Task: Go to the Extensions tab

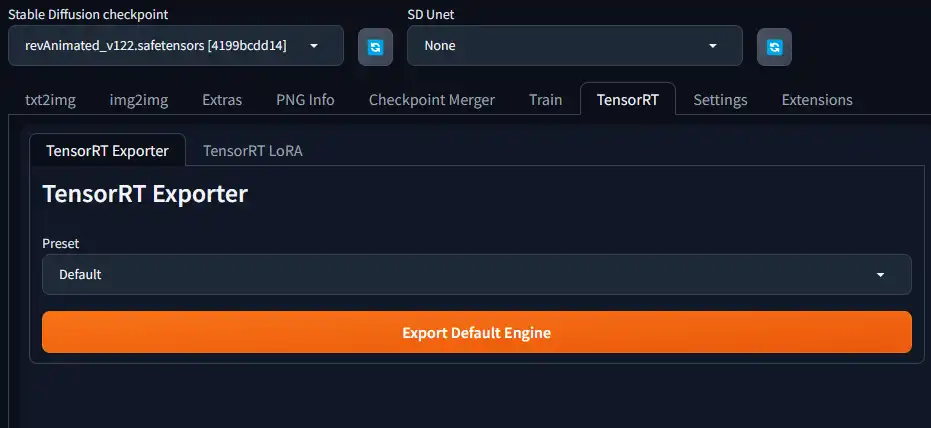Action: (817, 100)
